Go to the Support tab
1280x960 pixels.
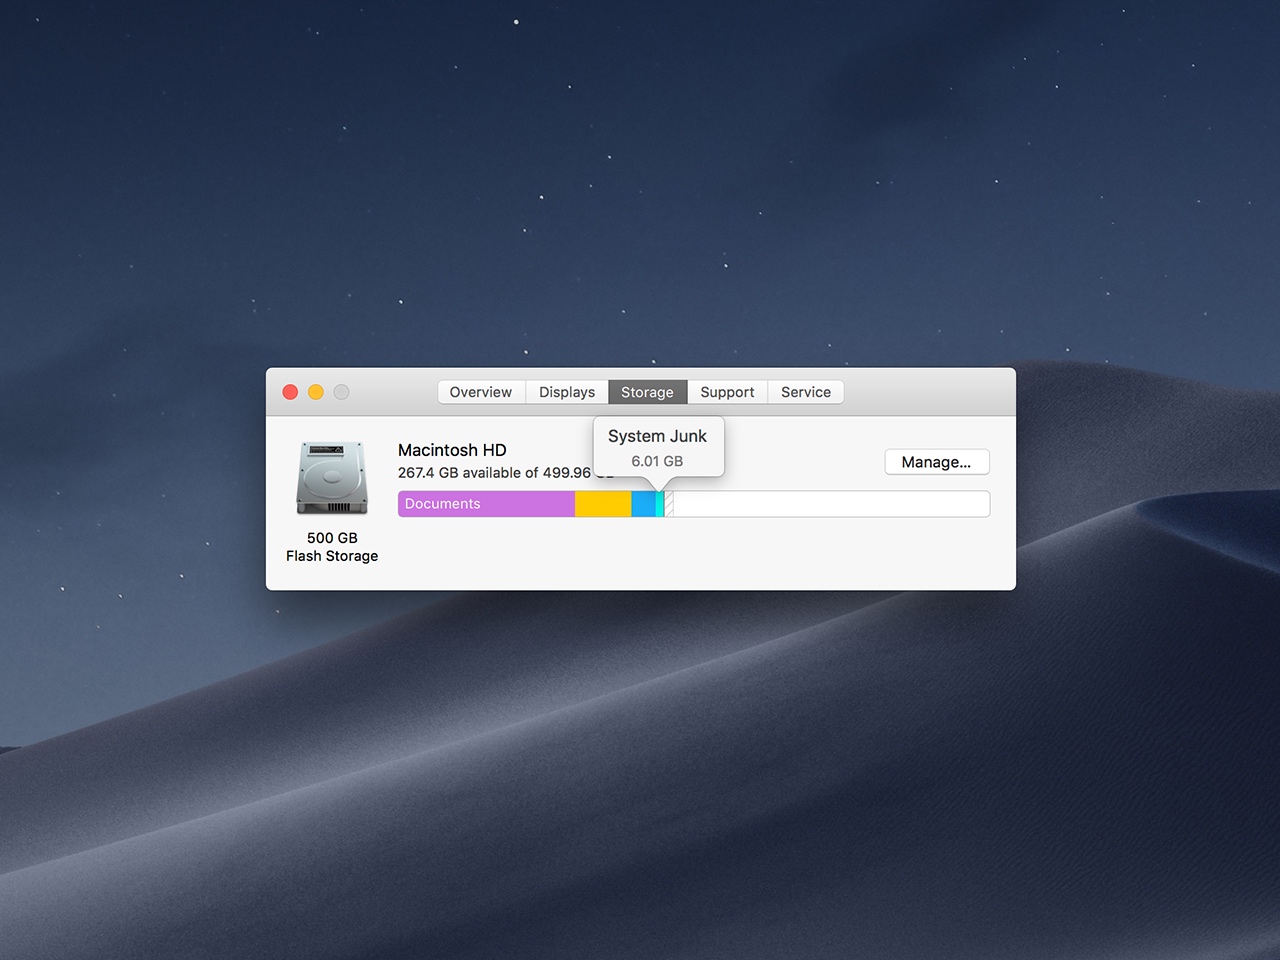[x=727, y=392]
